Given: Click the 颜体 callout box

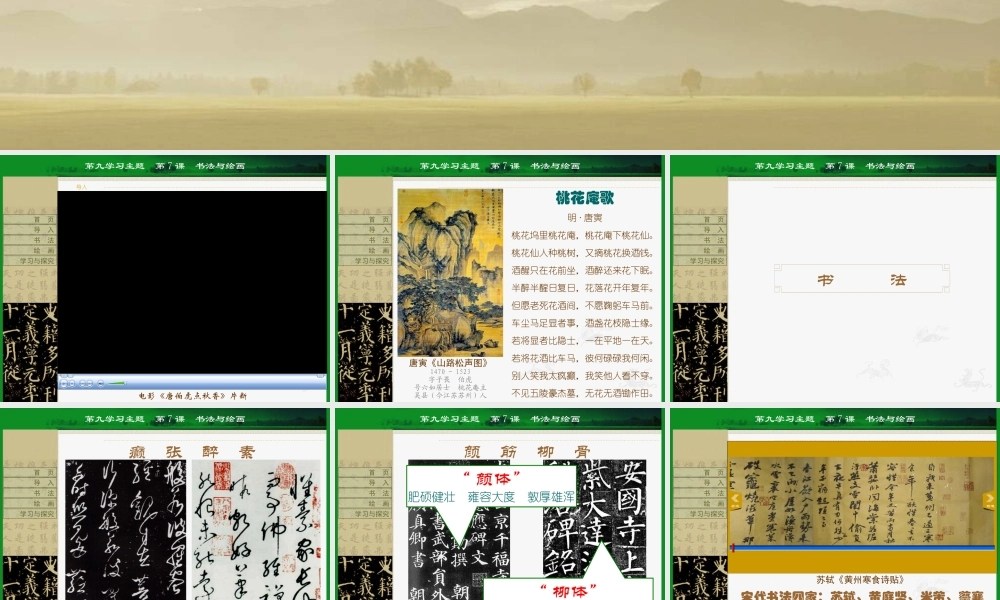Looking at the screenshot, I should click(x=491, y=487).
